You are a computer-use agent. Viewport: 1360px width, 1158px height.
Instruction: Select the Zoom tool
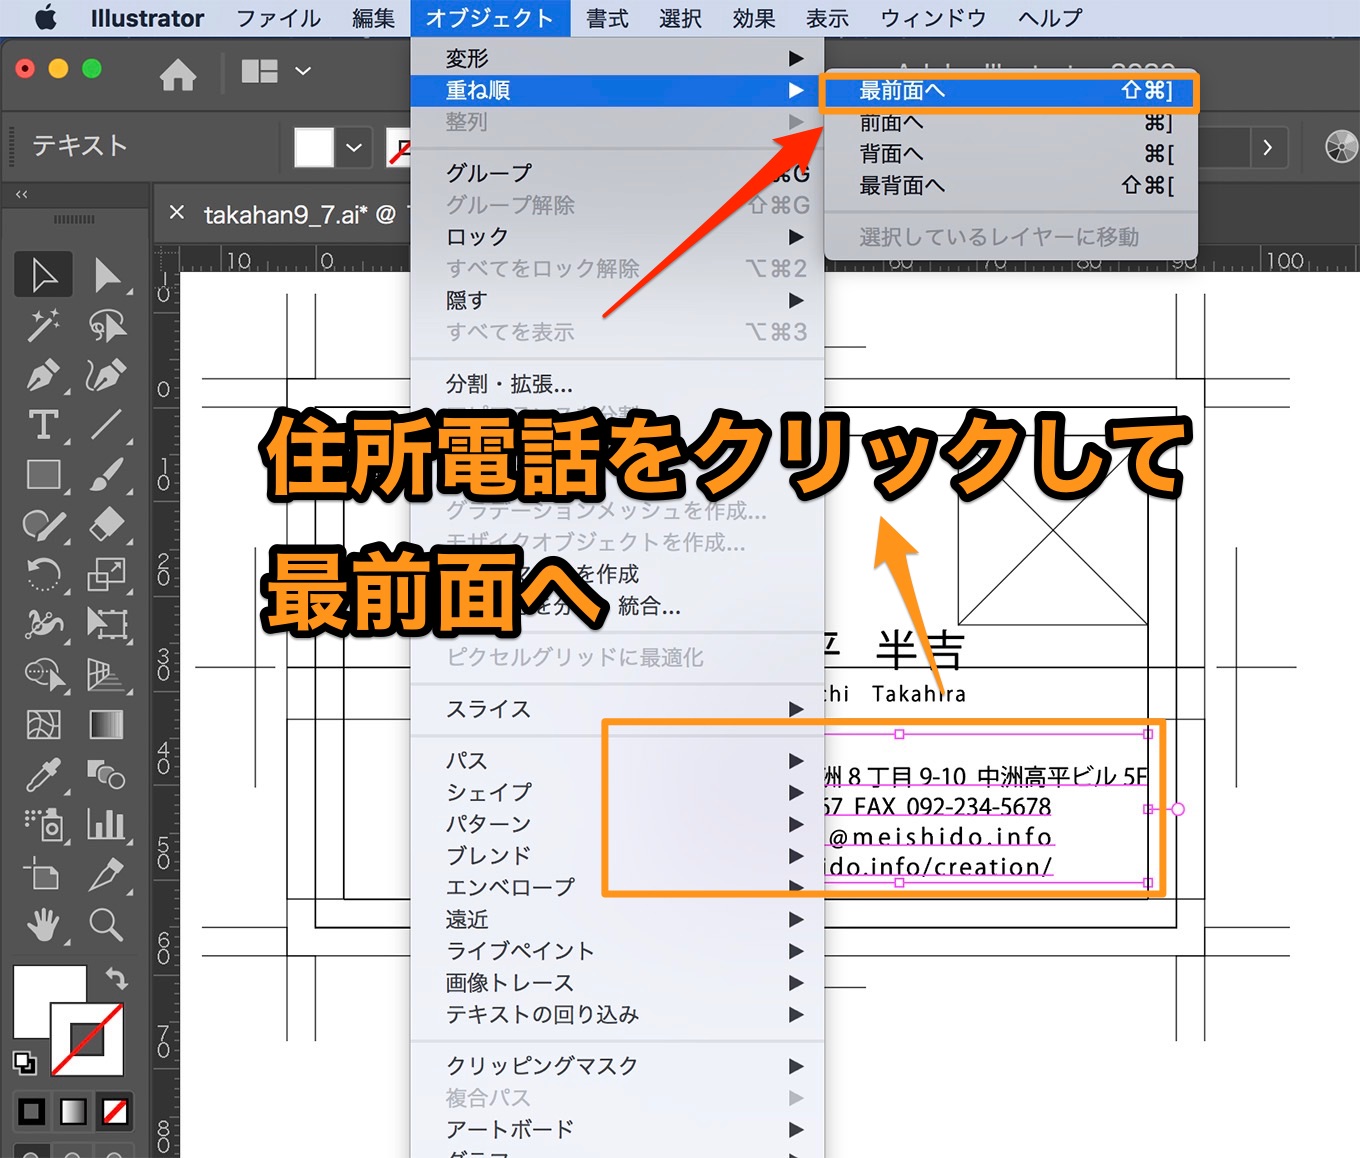tap(106, 925)
